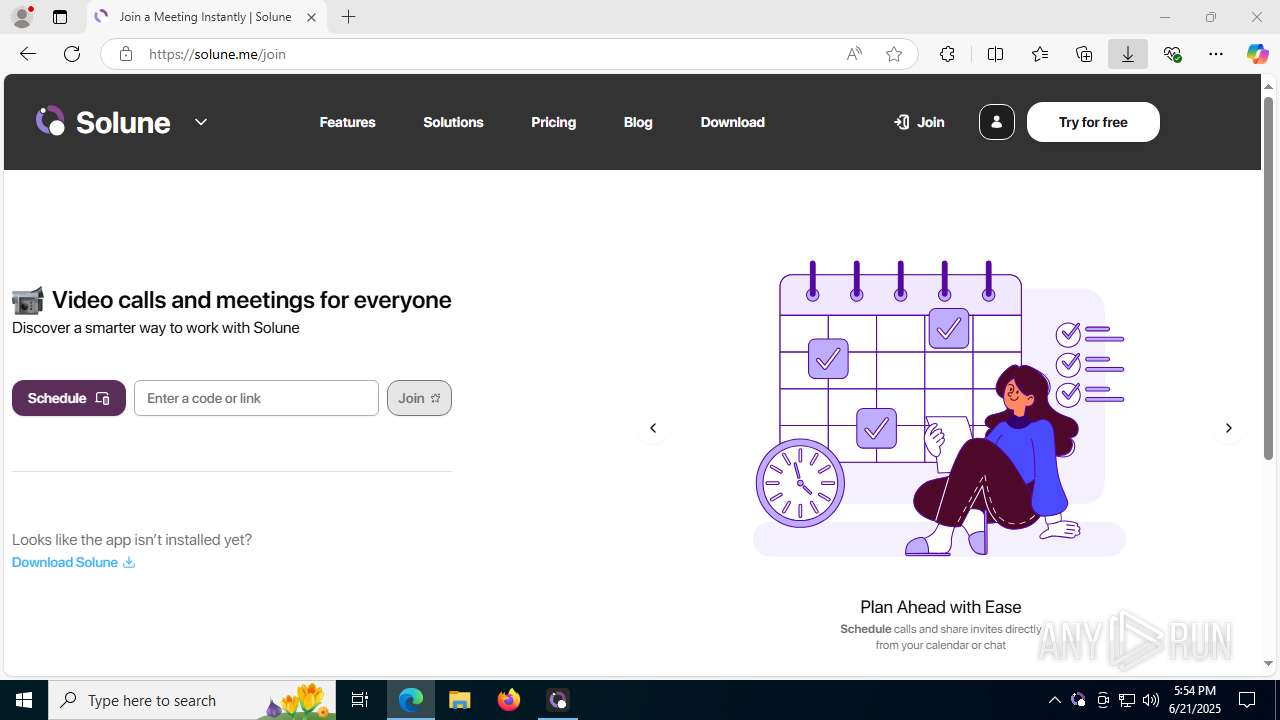Go to the Blog page
Viewport: 1280px width, 720px height.
click(638, 122)
